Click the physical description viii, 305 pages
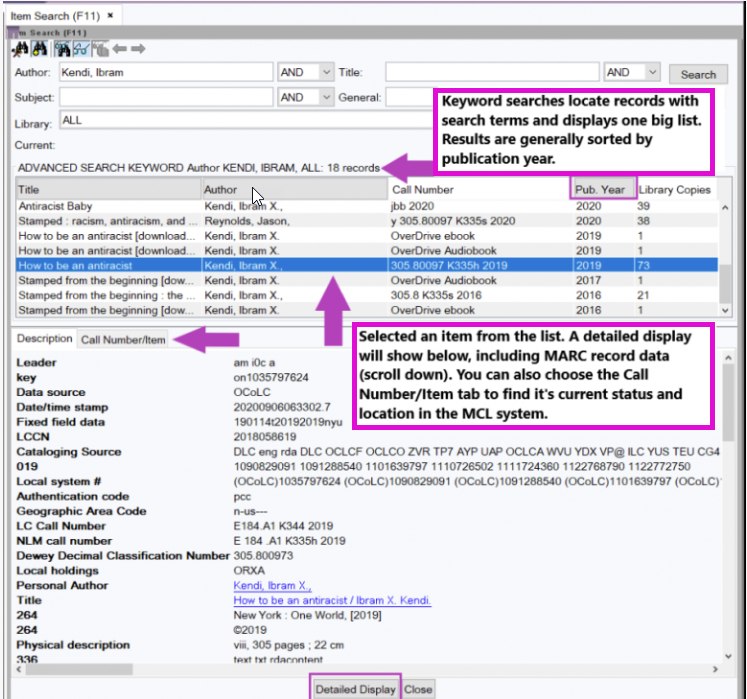Image resolution: width=747 pixels, height=699 pixels. point(288,645)
